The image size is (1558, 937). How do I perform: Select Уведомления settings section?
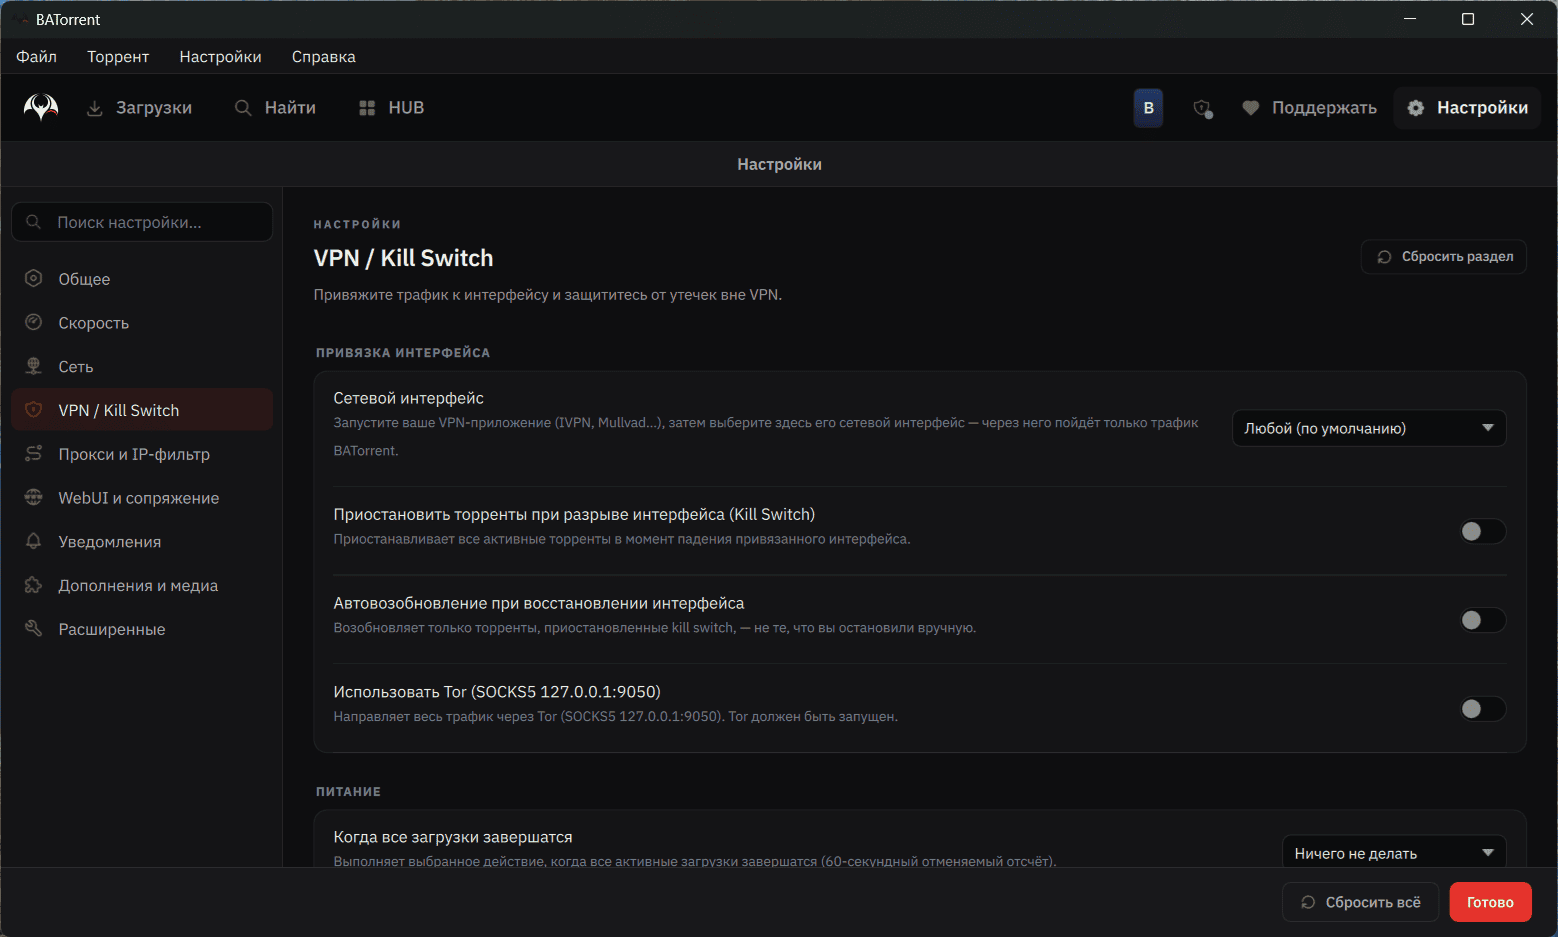(142, 541)
